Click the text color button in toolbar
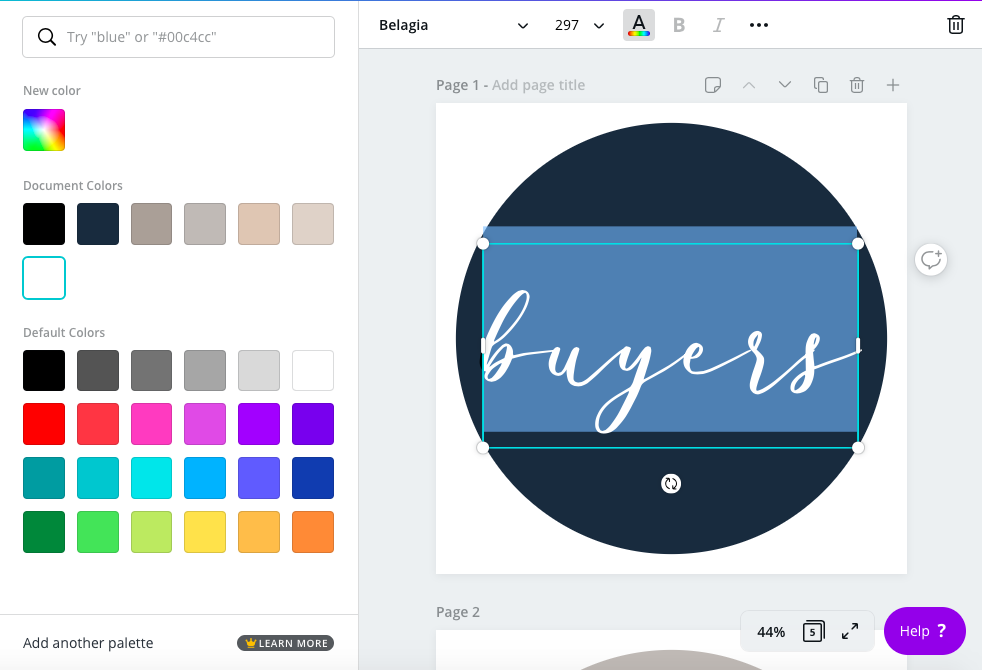This screenshot has width=982, height=670. 638,25
